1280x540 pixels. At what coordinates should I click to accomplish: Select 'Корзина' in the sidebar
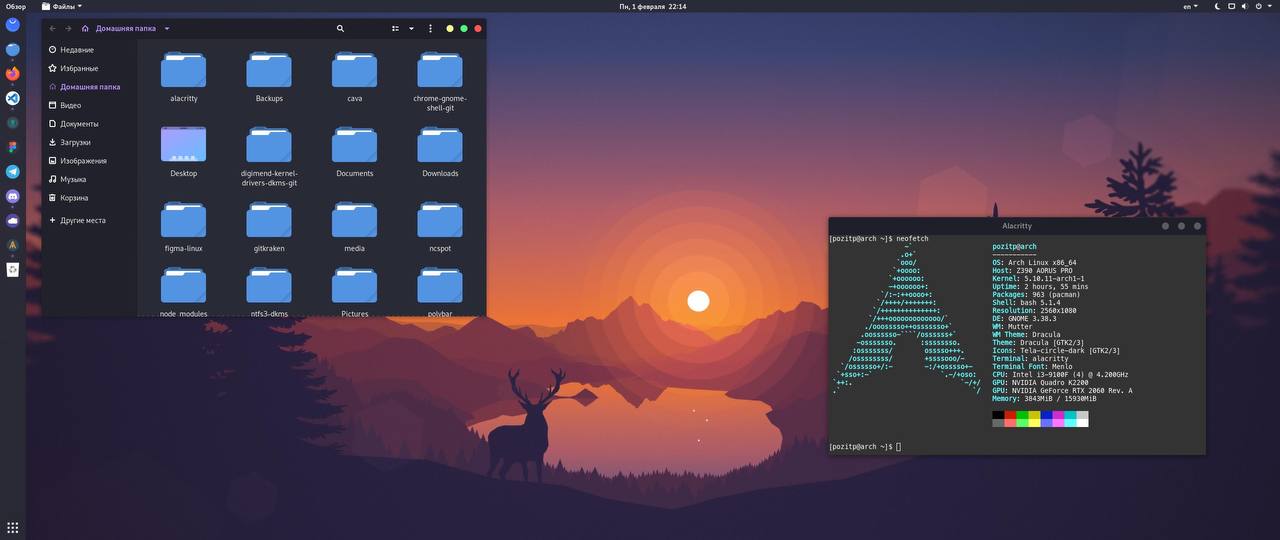[89, 198]
